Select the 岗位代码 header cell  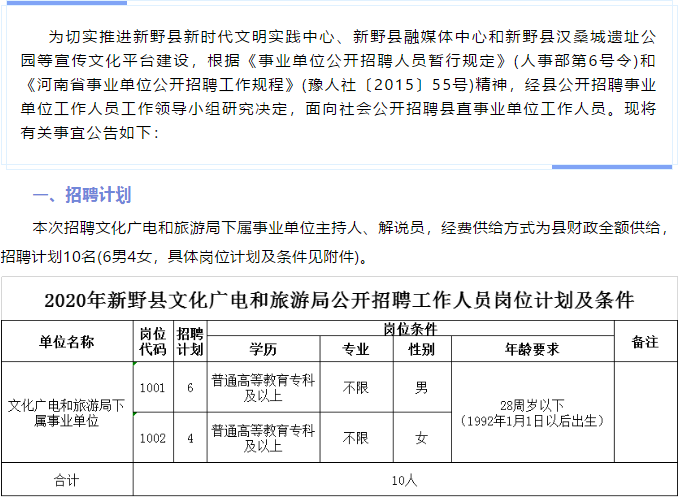(x=152, y=342)
